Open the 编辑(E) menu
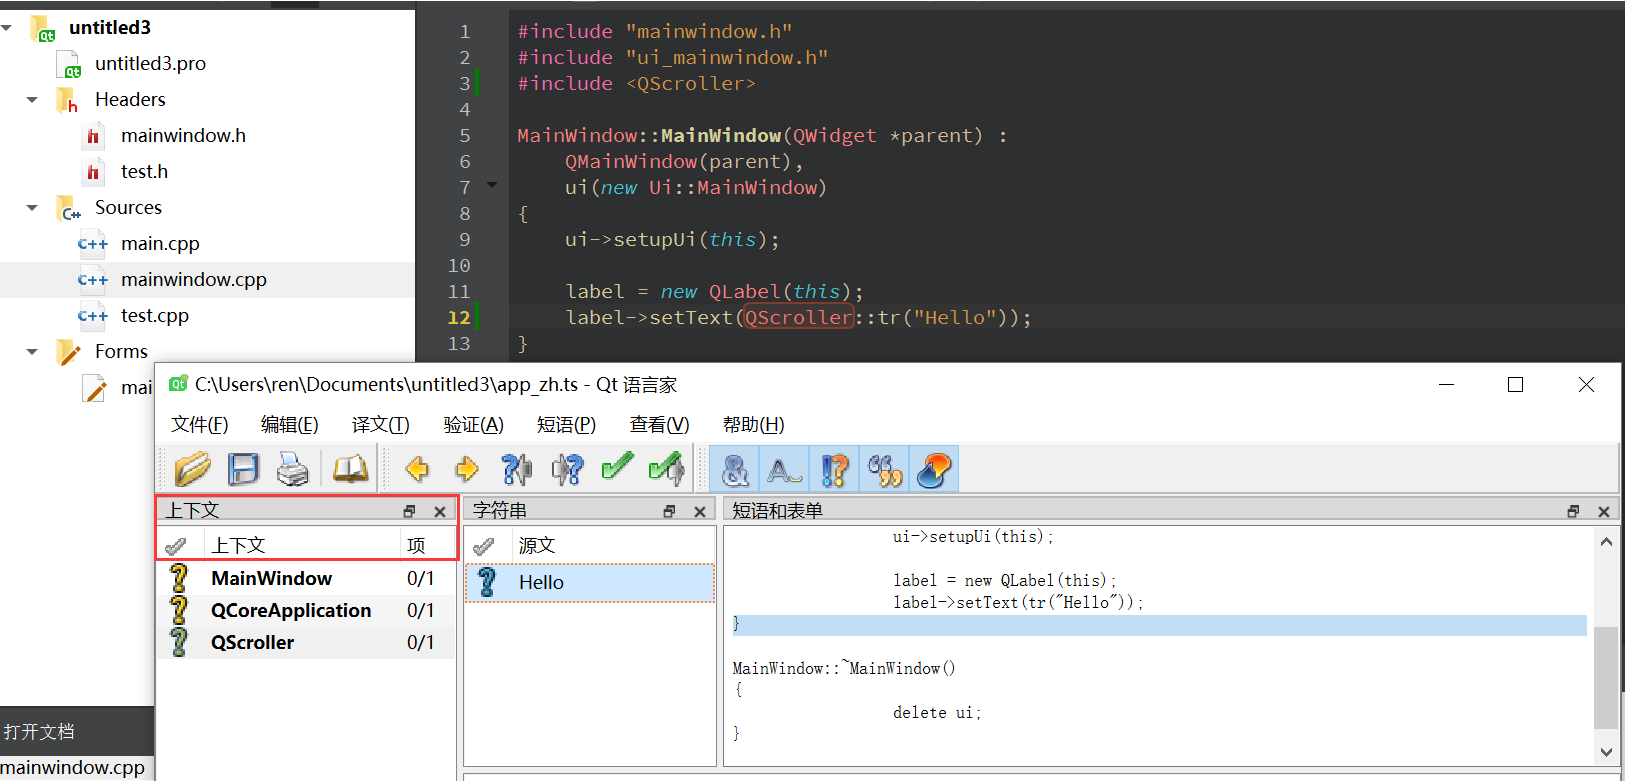The image size is (1626, 782). tap(290, 425)
